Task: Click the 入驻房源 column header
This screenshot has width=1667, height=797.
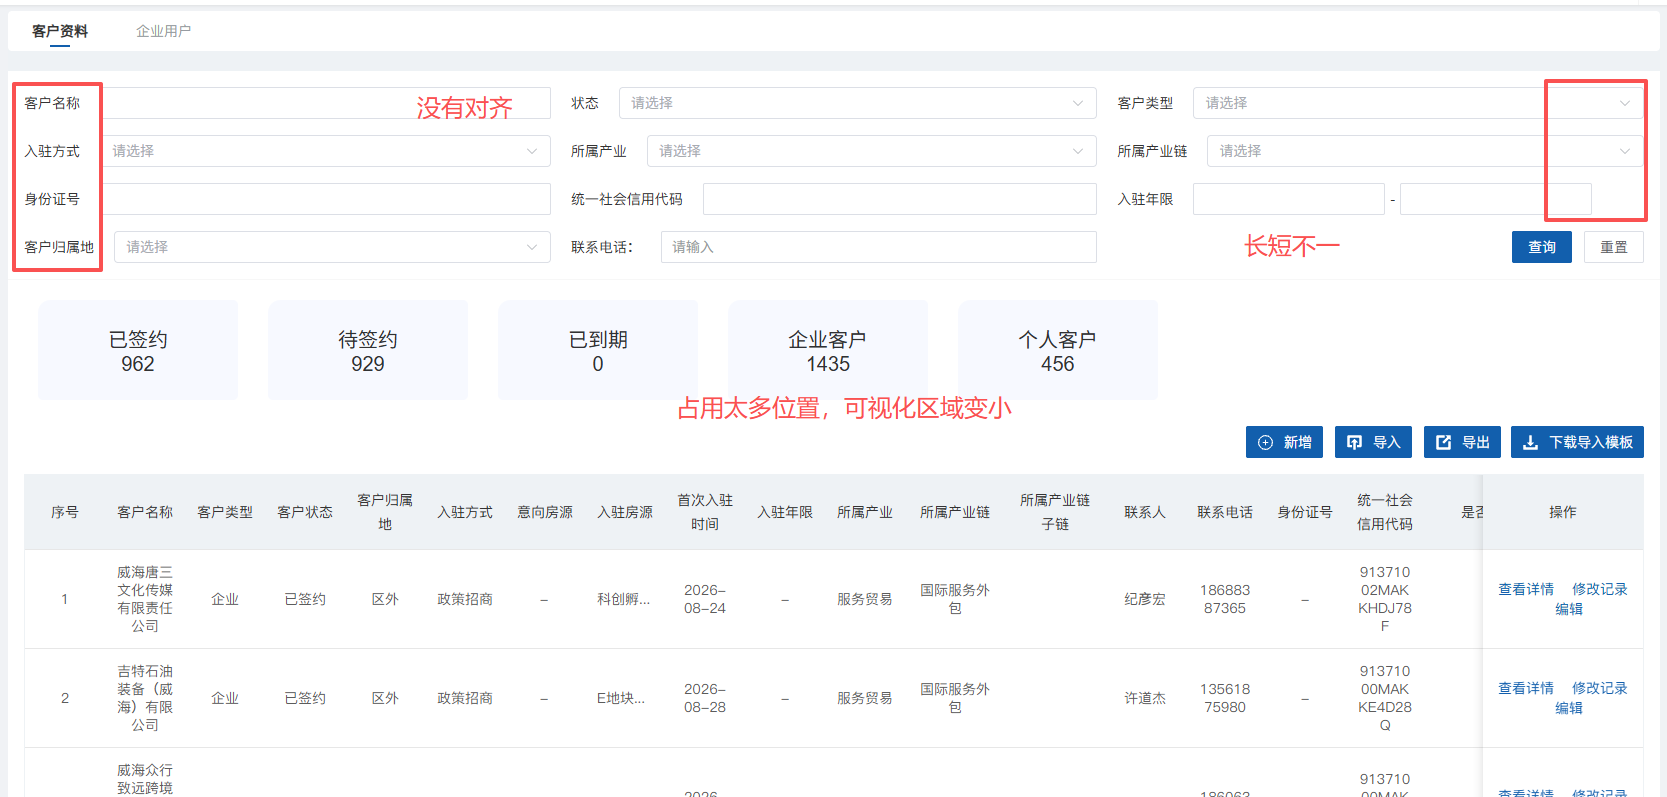Action: 625,512
